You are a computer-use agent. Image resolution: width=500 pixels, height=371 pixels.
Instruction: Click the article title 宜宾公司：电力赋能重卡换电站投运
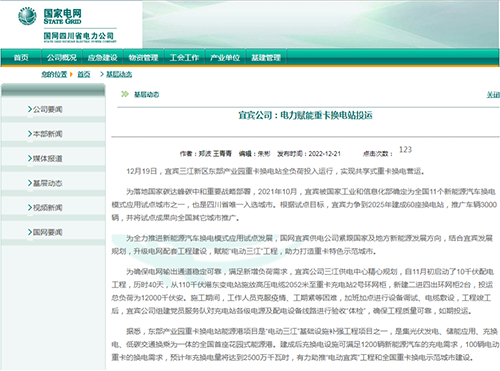[305, 115]
